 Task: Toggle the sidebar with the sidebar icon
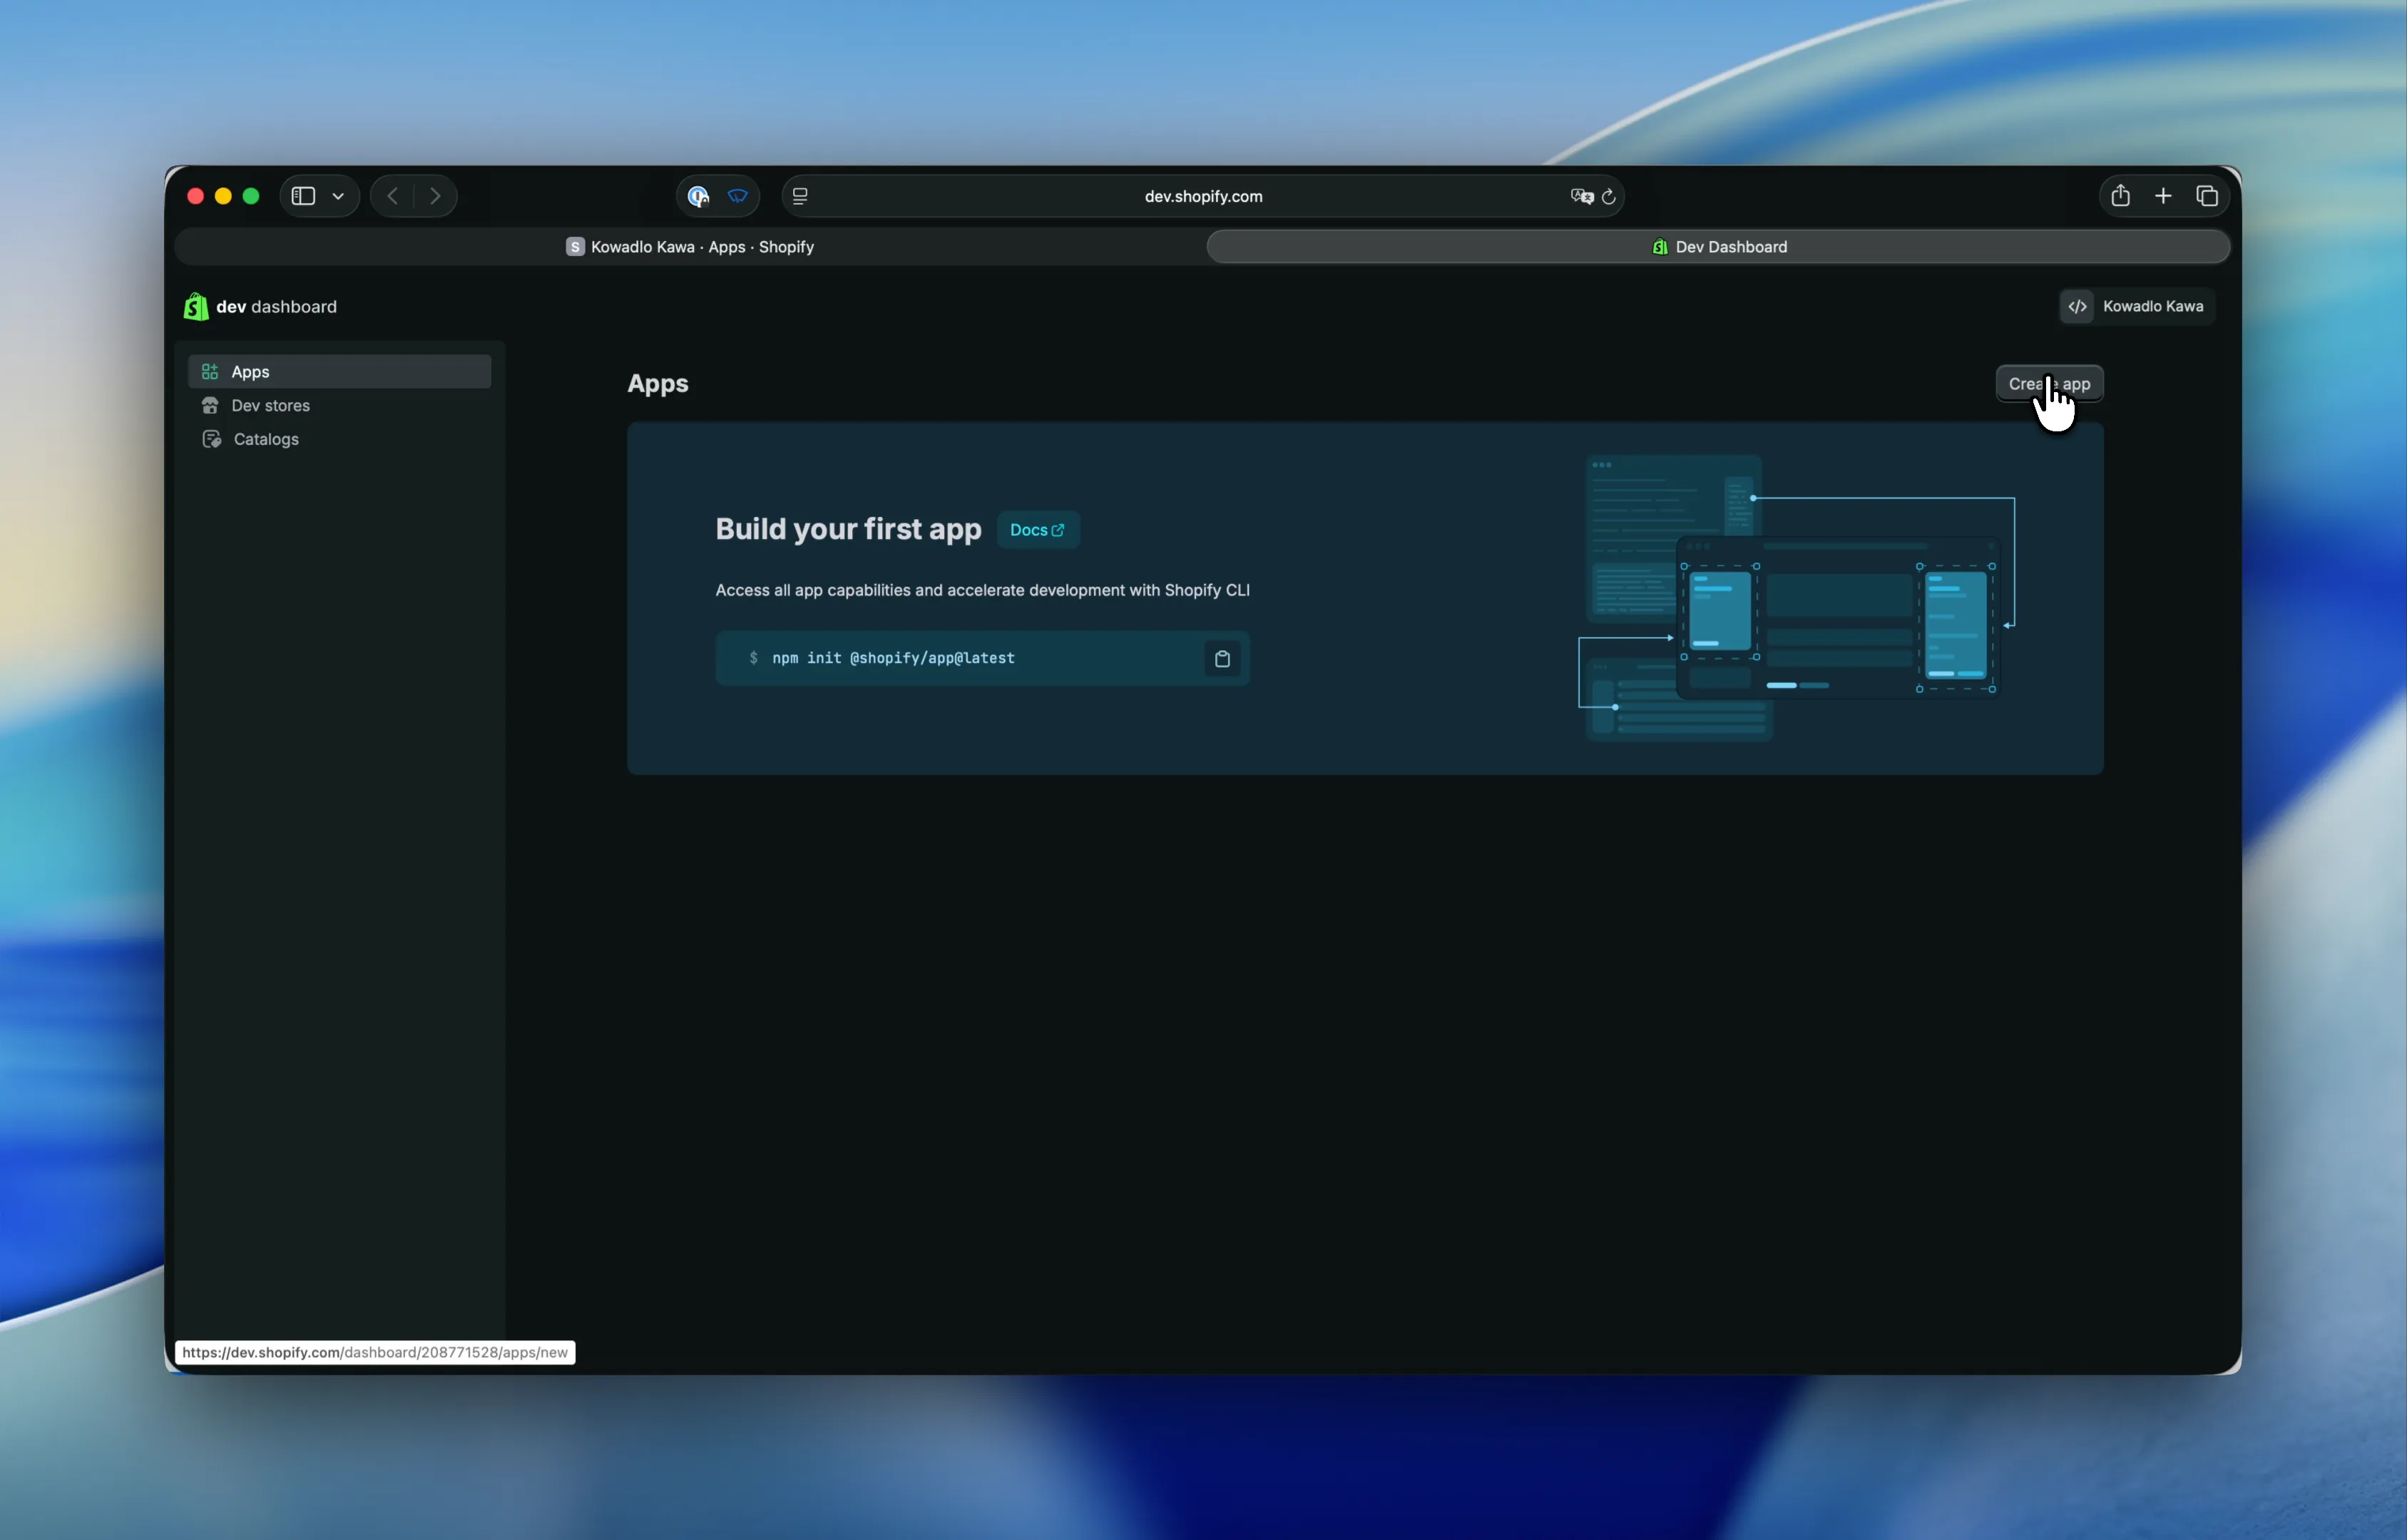coord(303,196)
